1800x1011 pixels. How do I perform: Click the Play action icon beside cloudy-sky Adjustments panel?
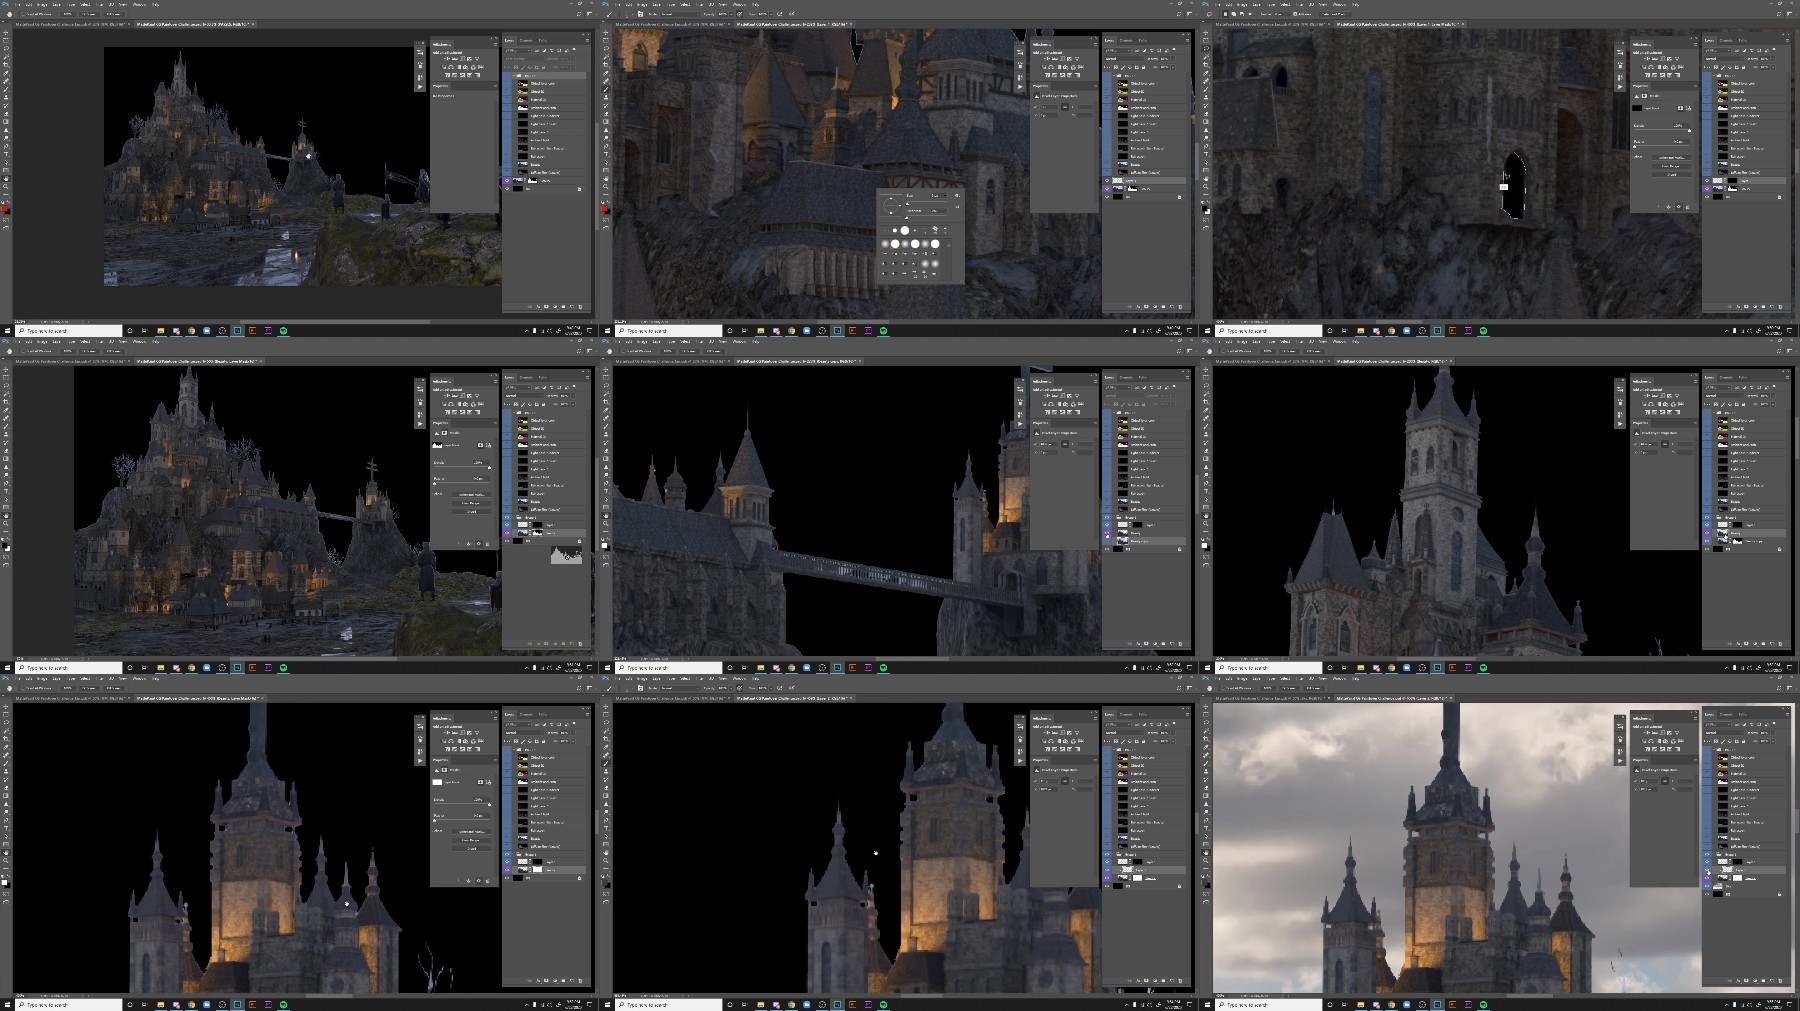1620,761
